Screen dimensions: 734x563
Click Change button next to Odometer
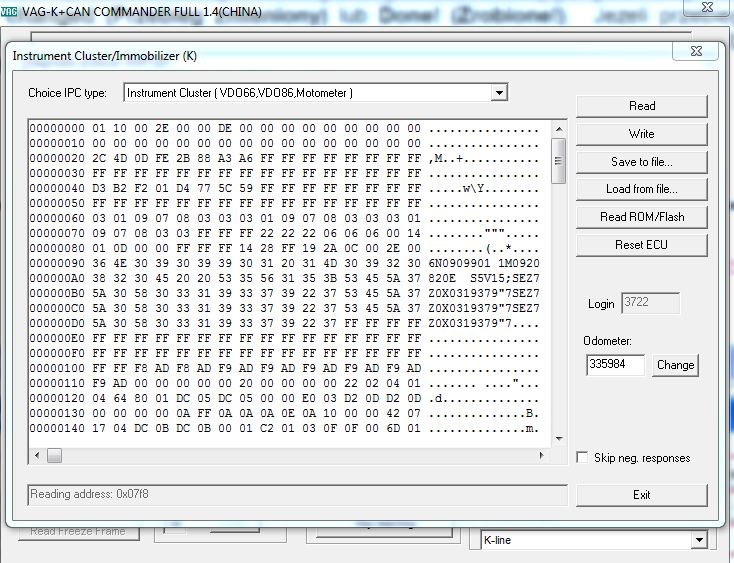click(x=675, y=365)
